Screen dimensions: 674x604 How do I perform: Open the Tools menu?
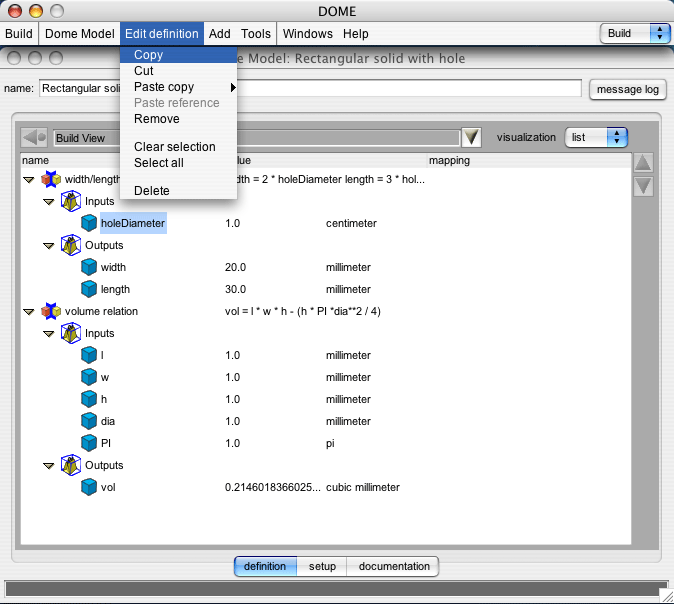pyautogui.click(x=256, y=34)
